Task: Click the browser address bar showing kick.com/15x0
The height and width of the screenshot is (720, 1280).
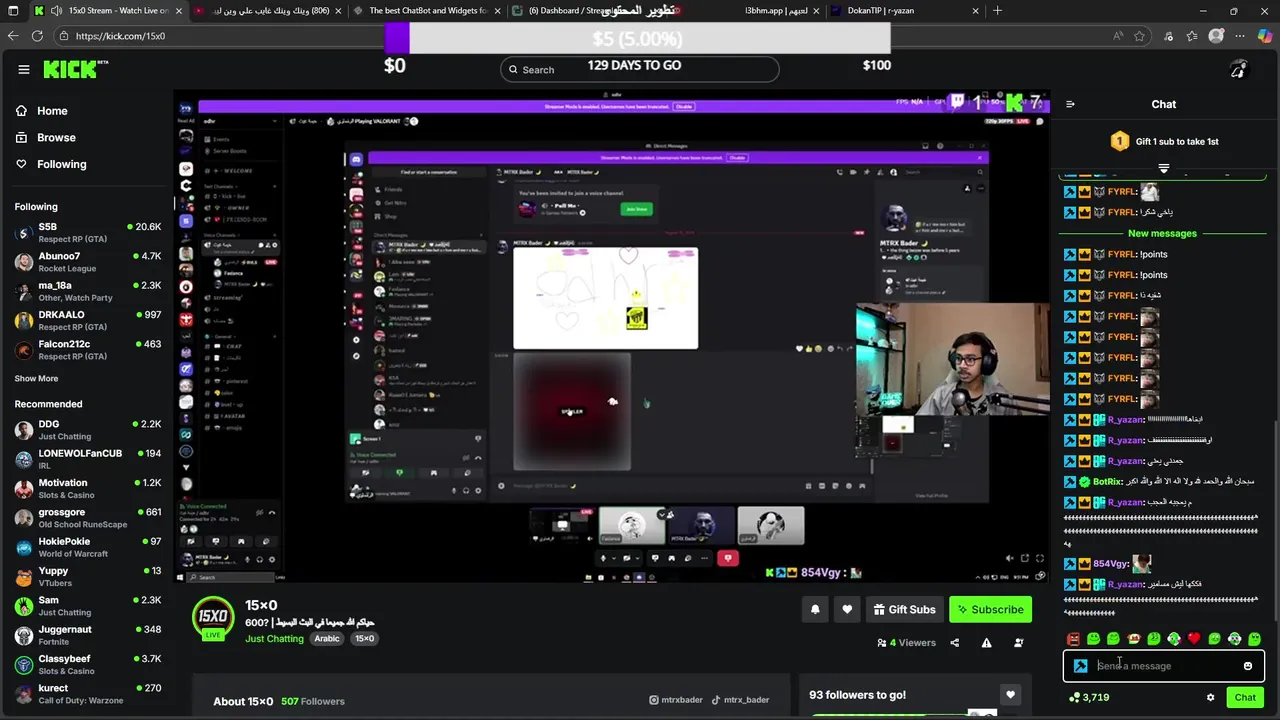Action: [x=600, y=36]
